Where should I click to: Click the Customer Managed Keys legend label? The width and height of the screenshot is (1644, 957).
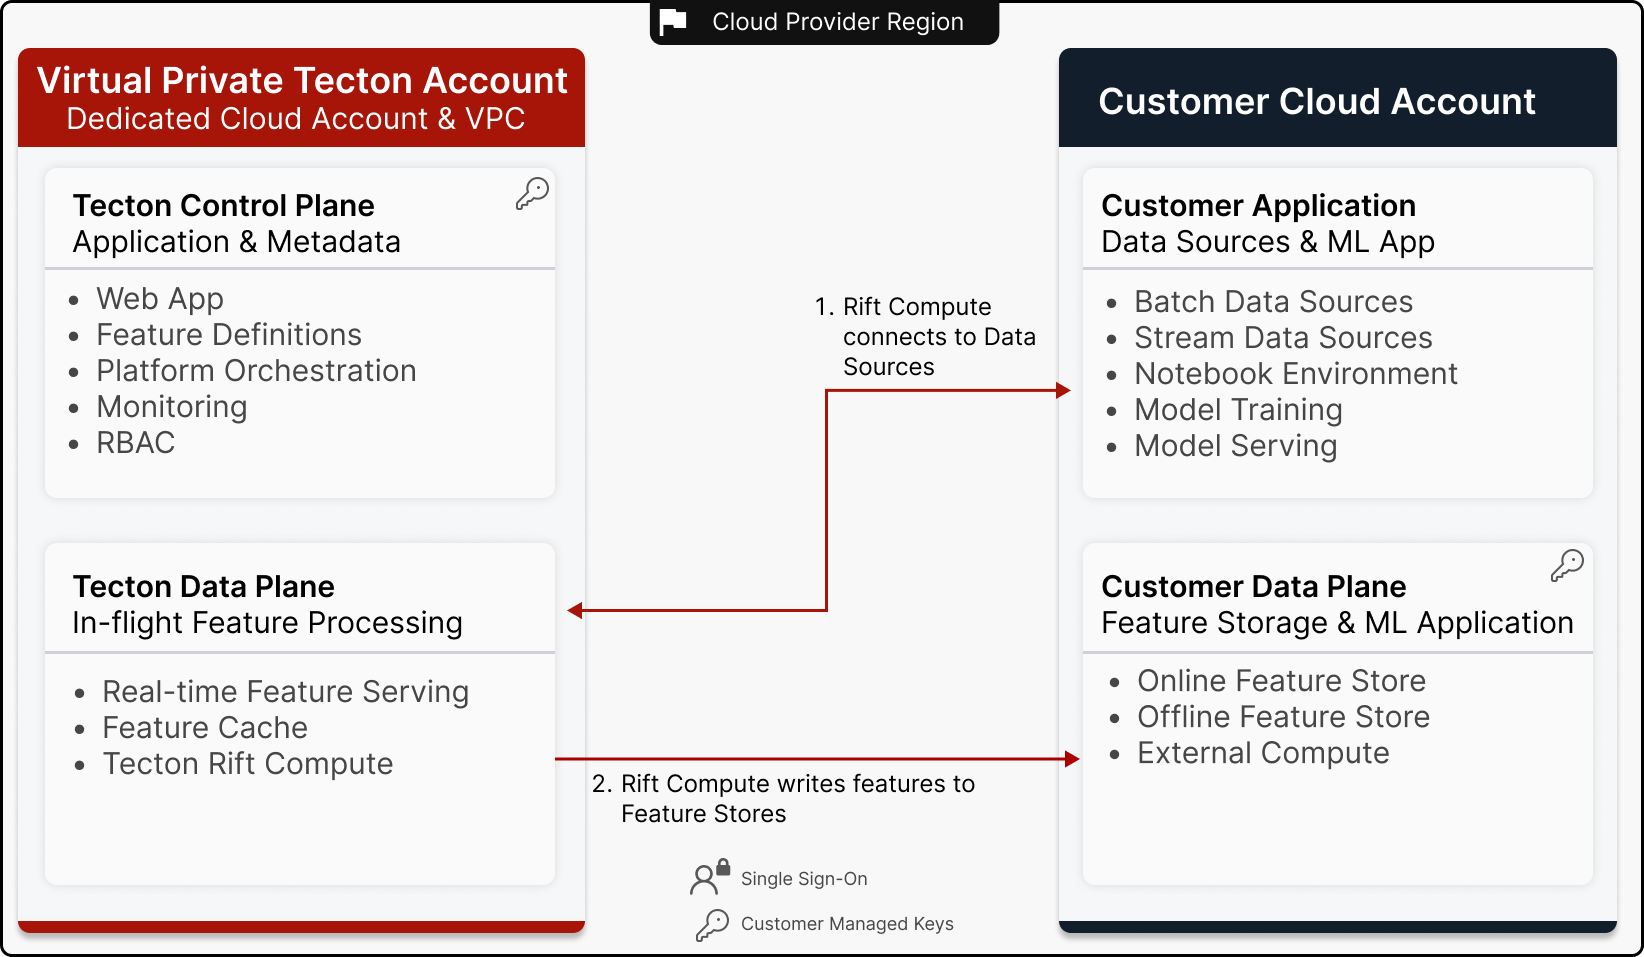point(847,924)
